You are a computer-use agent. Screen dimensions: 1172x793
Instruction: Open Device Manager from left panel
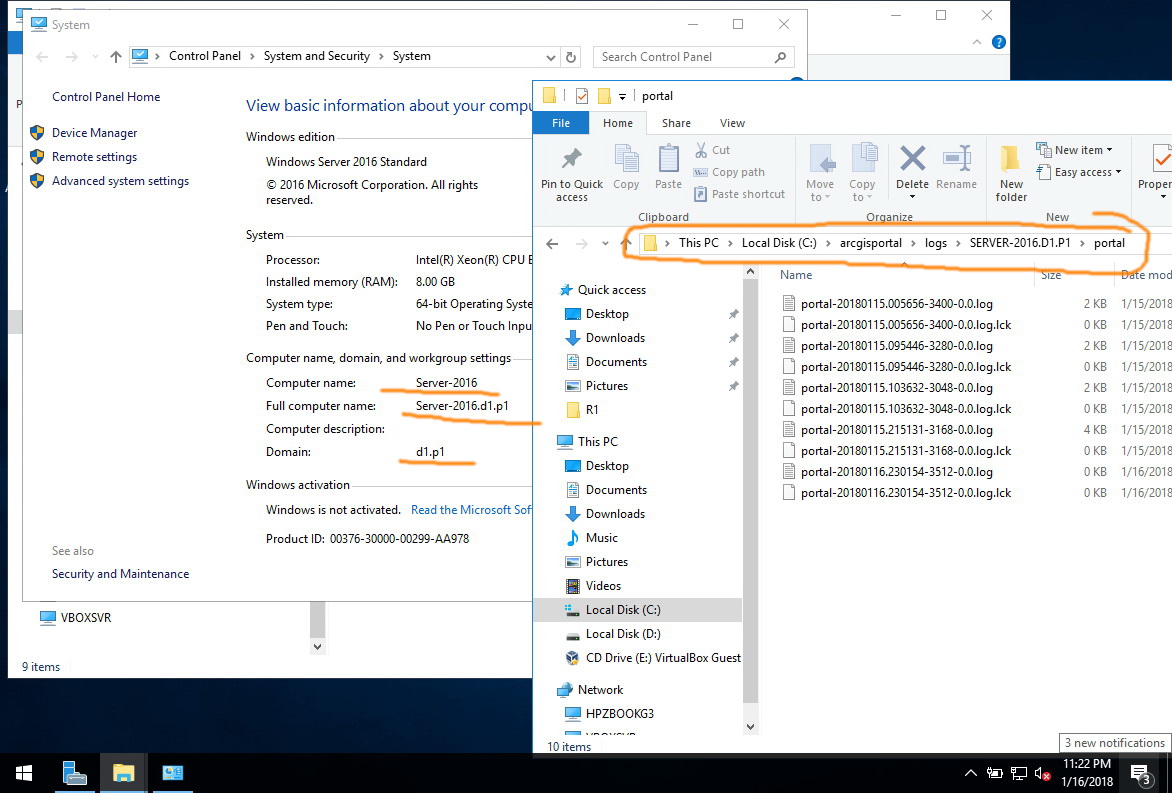coord(94,133)
